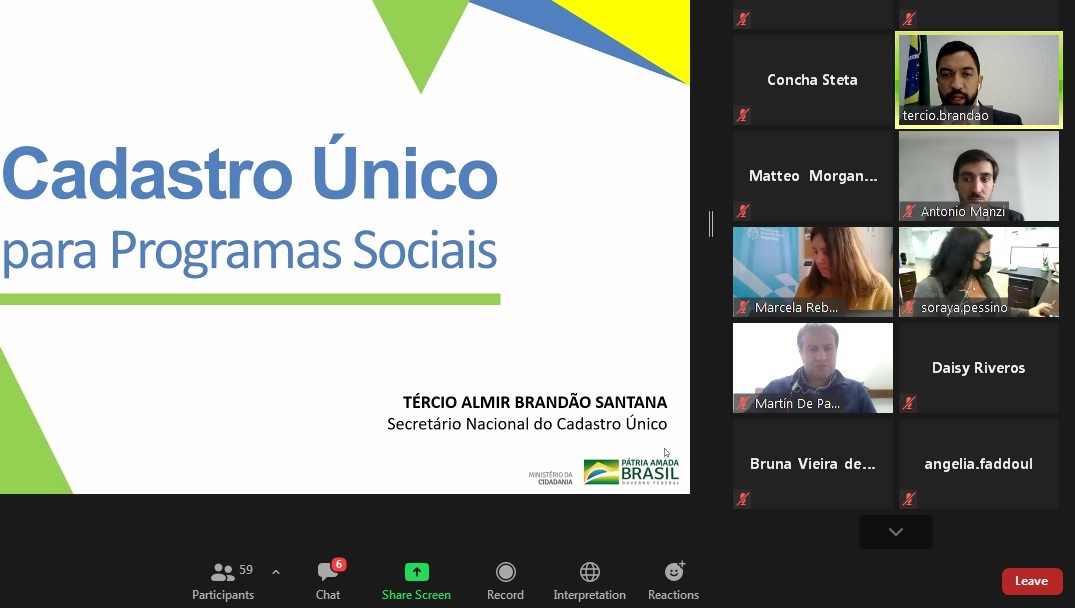The height and width of the screenshot is (608, 1075).
Task: Click 'TÉRCIO ALMIR BRANDÃO SANTANA' presenter name
Action: tap(535, 402)
